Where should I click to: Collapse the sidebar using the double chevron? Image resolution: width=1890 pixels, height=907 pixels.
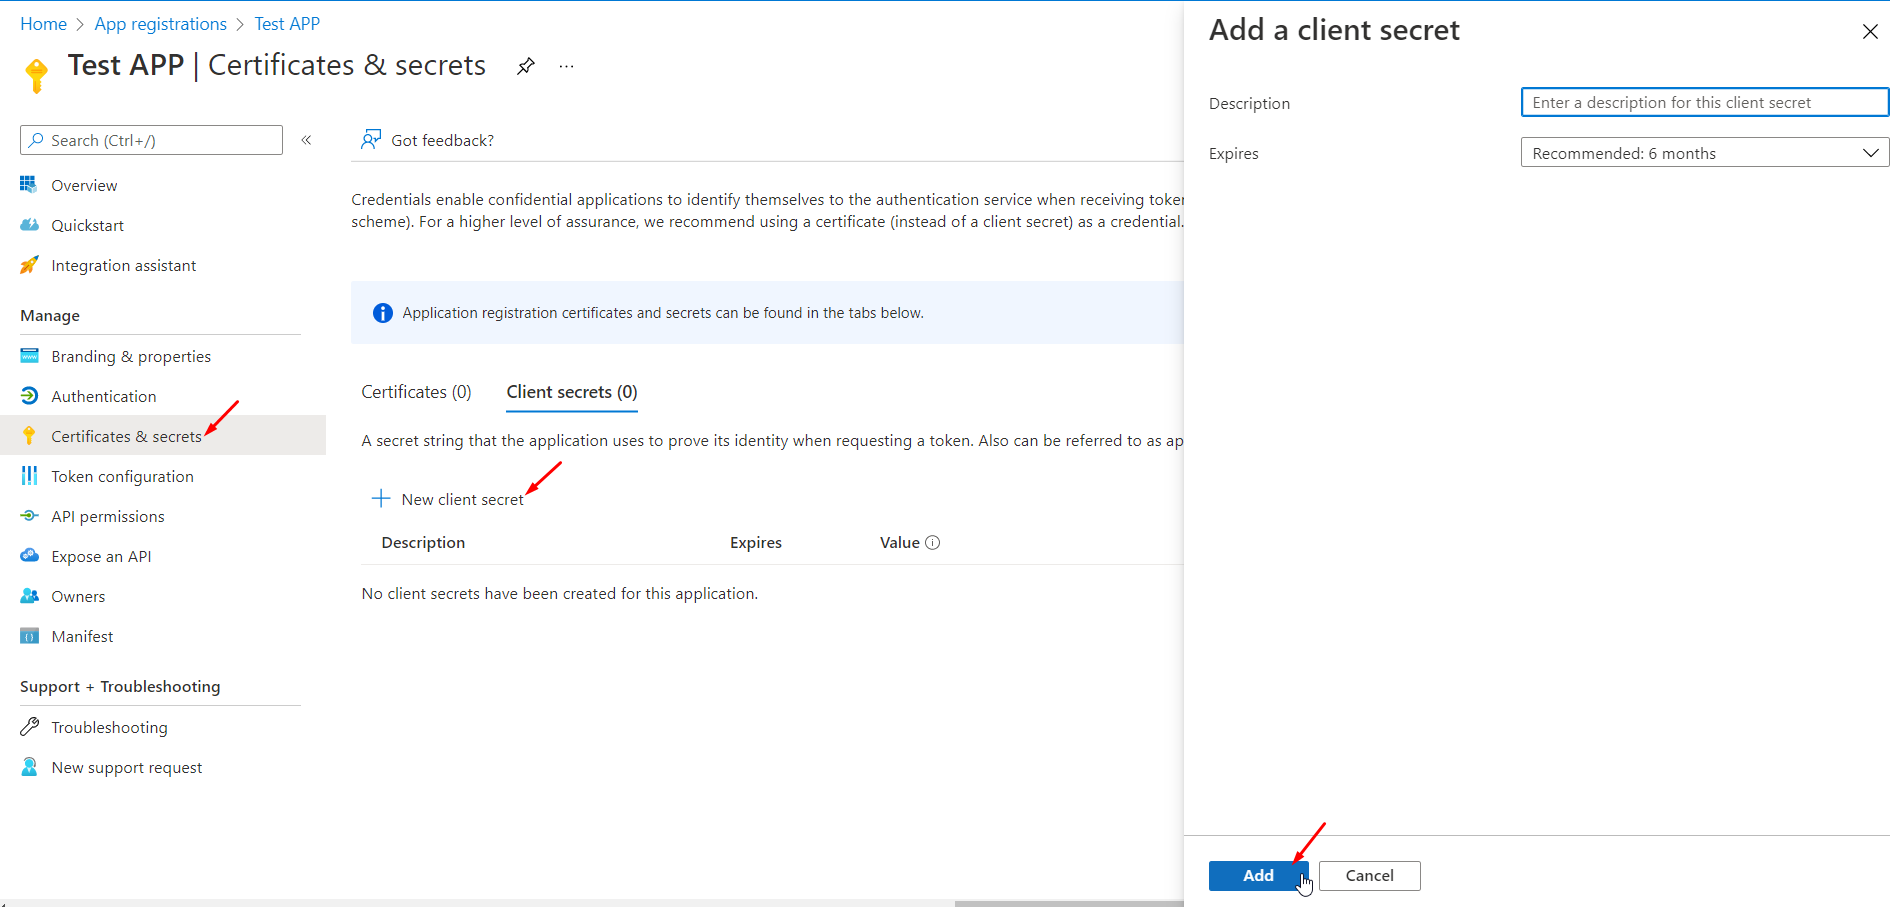tap(307, 140)
